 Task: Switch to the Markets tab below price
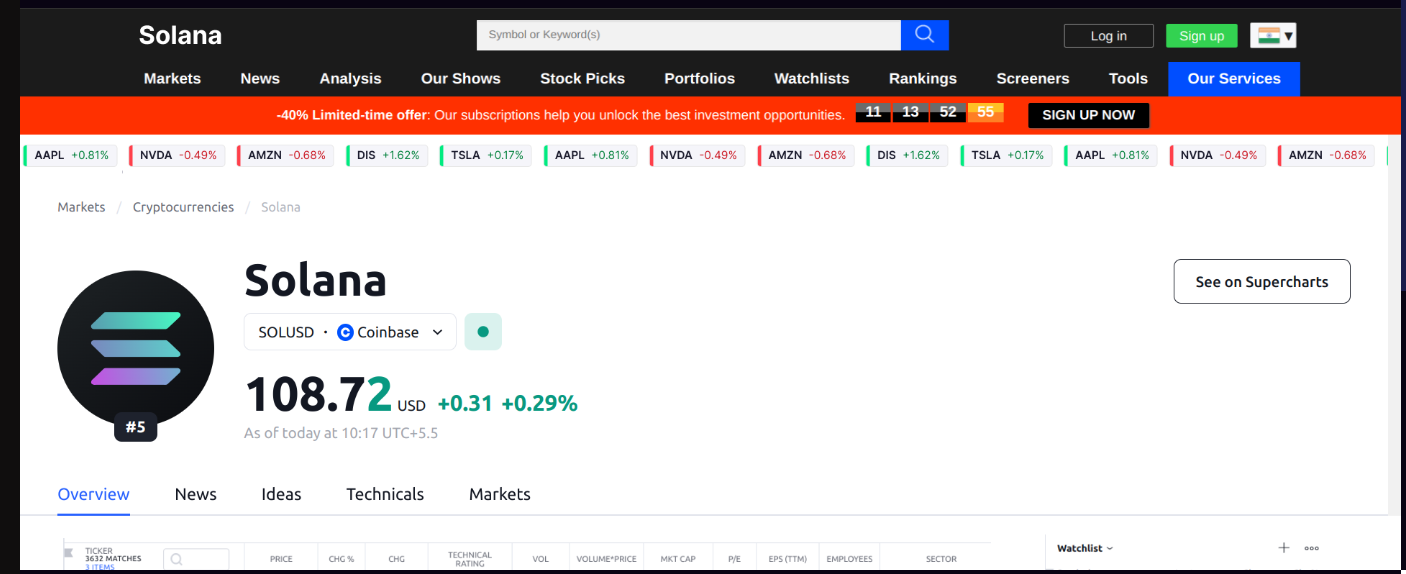coord(500,494)
